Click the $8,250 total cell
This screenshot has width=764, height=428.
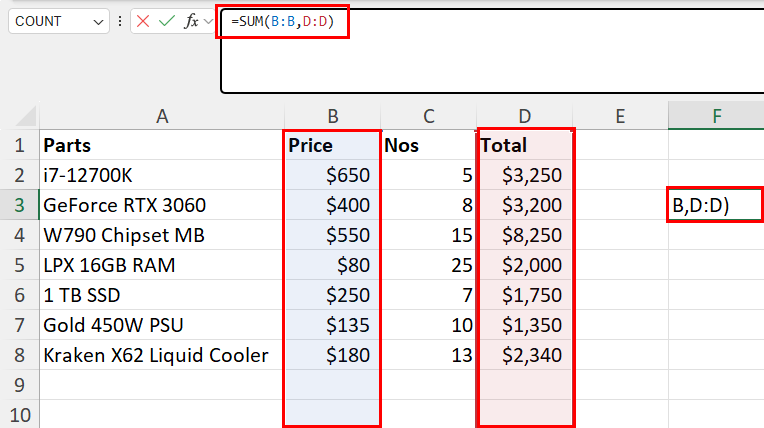point(524,235)
